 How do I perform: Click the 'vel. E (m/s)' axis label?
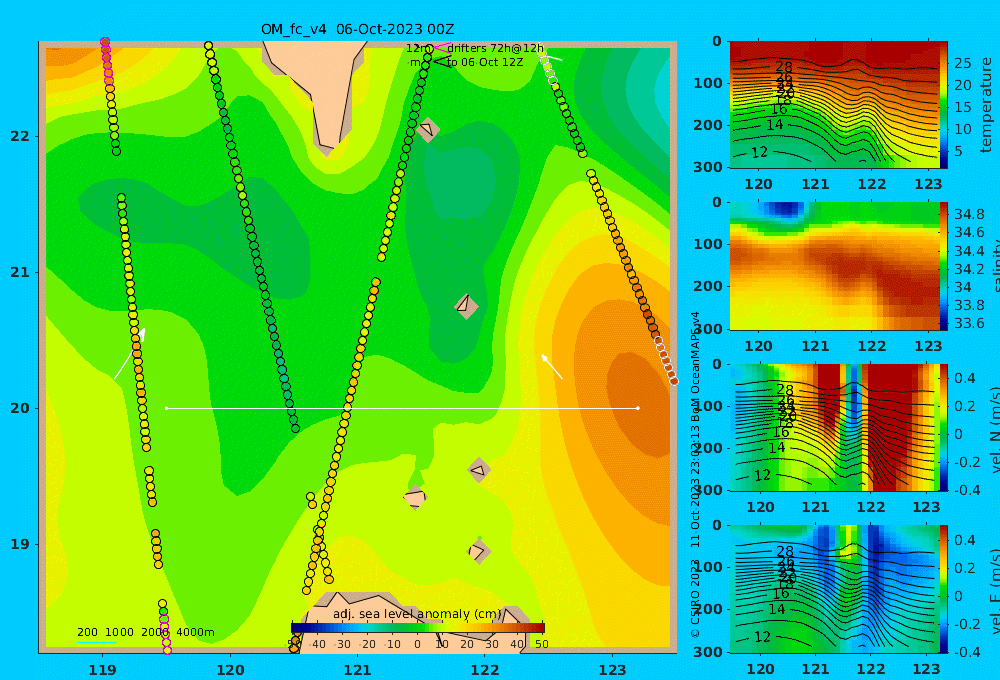click(995, 590)
